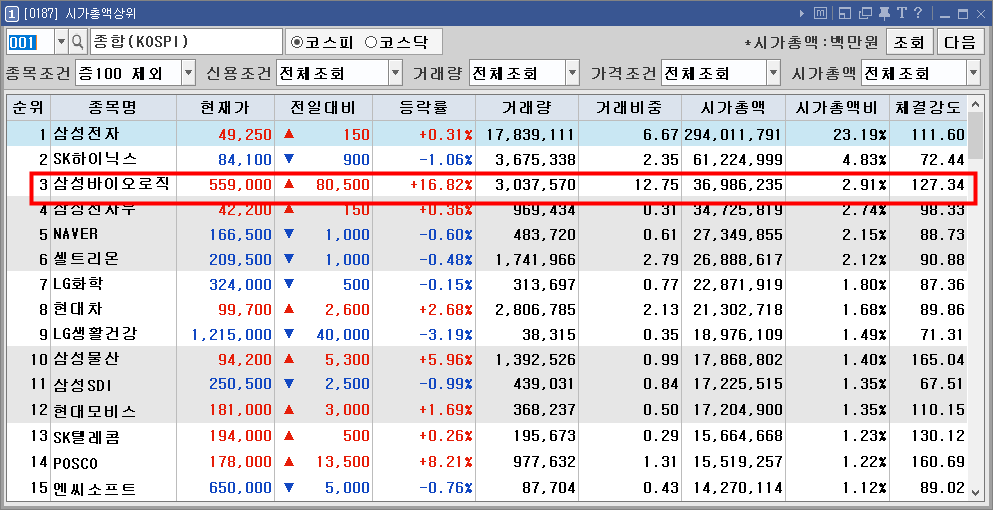Click the 거래비중 column header
Image resolution: width=993 pixels, height=510 pixels.
(x=629, y=108)
